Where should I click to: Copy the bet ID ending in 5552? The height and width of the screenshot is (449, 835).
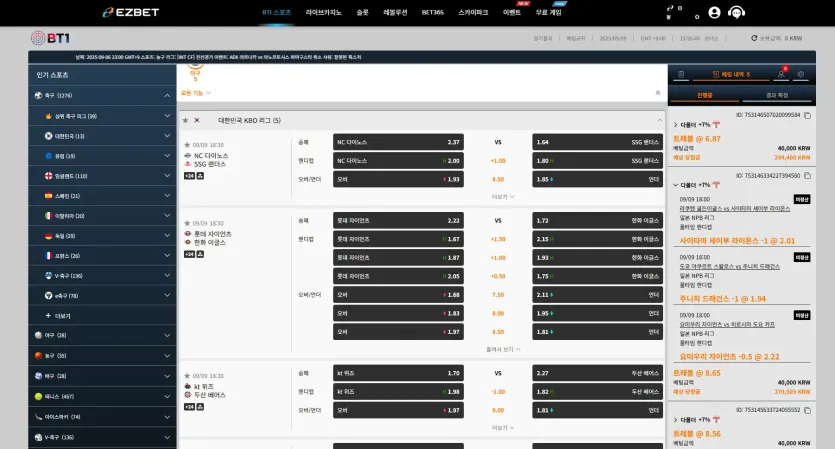[x=807, y=410]
